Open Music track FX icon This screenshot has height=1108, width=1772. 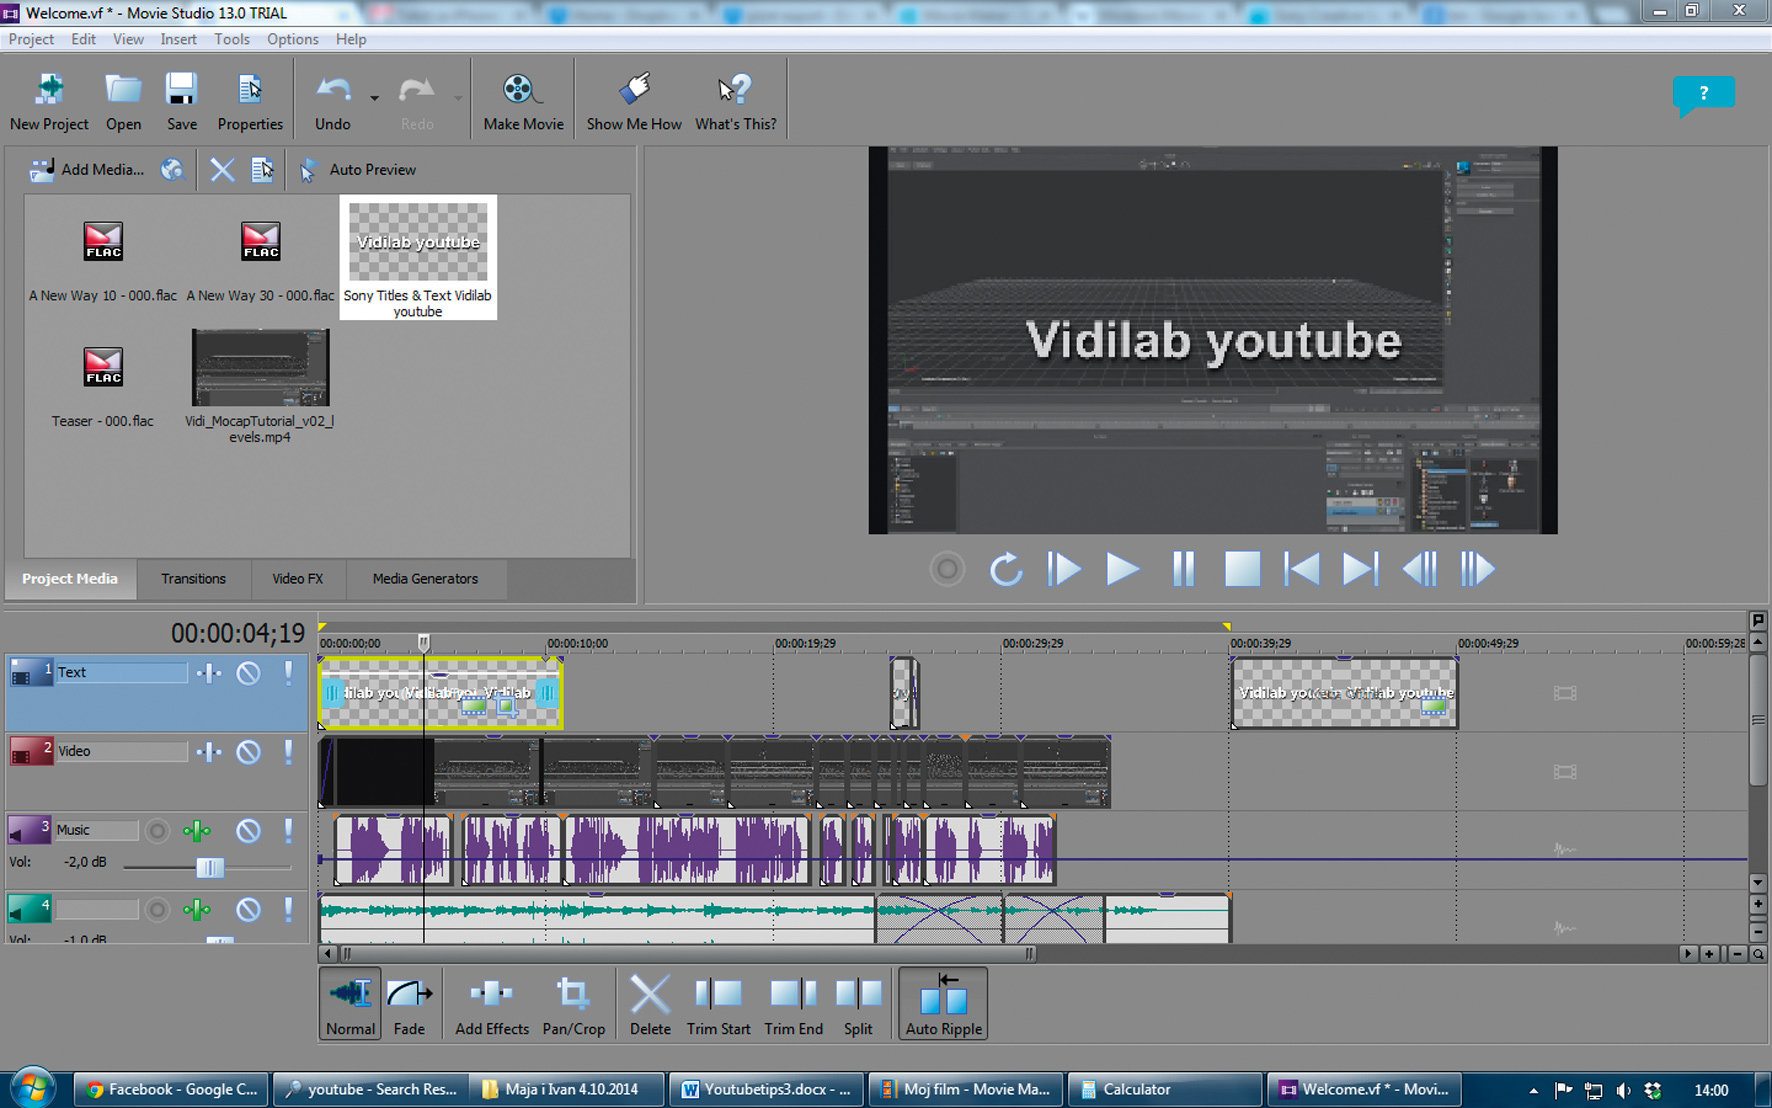click(x=197, y=831)
